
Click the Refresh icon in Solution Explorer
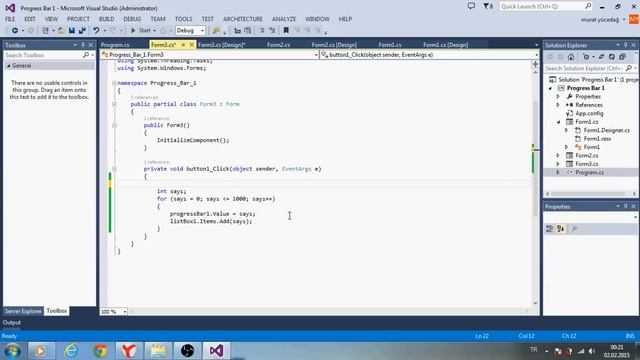pyautogui.click(x=611, y=57)
